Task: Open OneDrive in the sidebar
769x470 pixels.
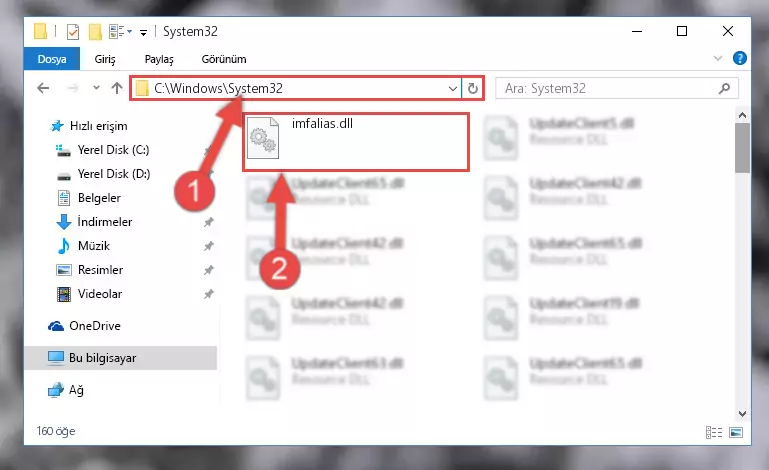Action: (x=95, y=326)
